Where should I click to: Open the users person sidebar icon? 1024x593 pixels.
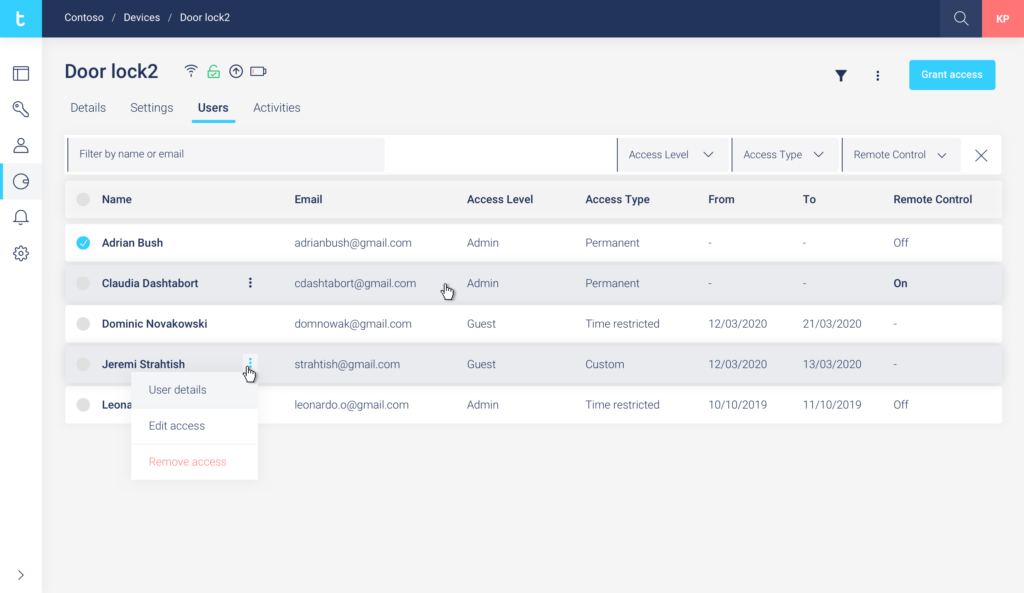[21, 145]
